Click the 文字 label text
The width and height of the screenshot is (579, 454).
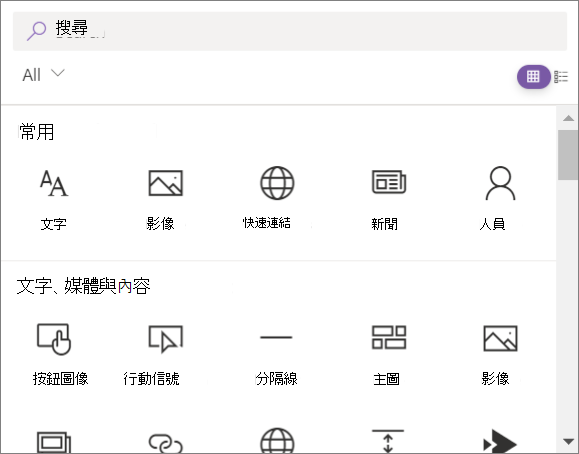pyautogui.click(x=54, y=224)
